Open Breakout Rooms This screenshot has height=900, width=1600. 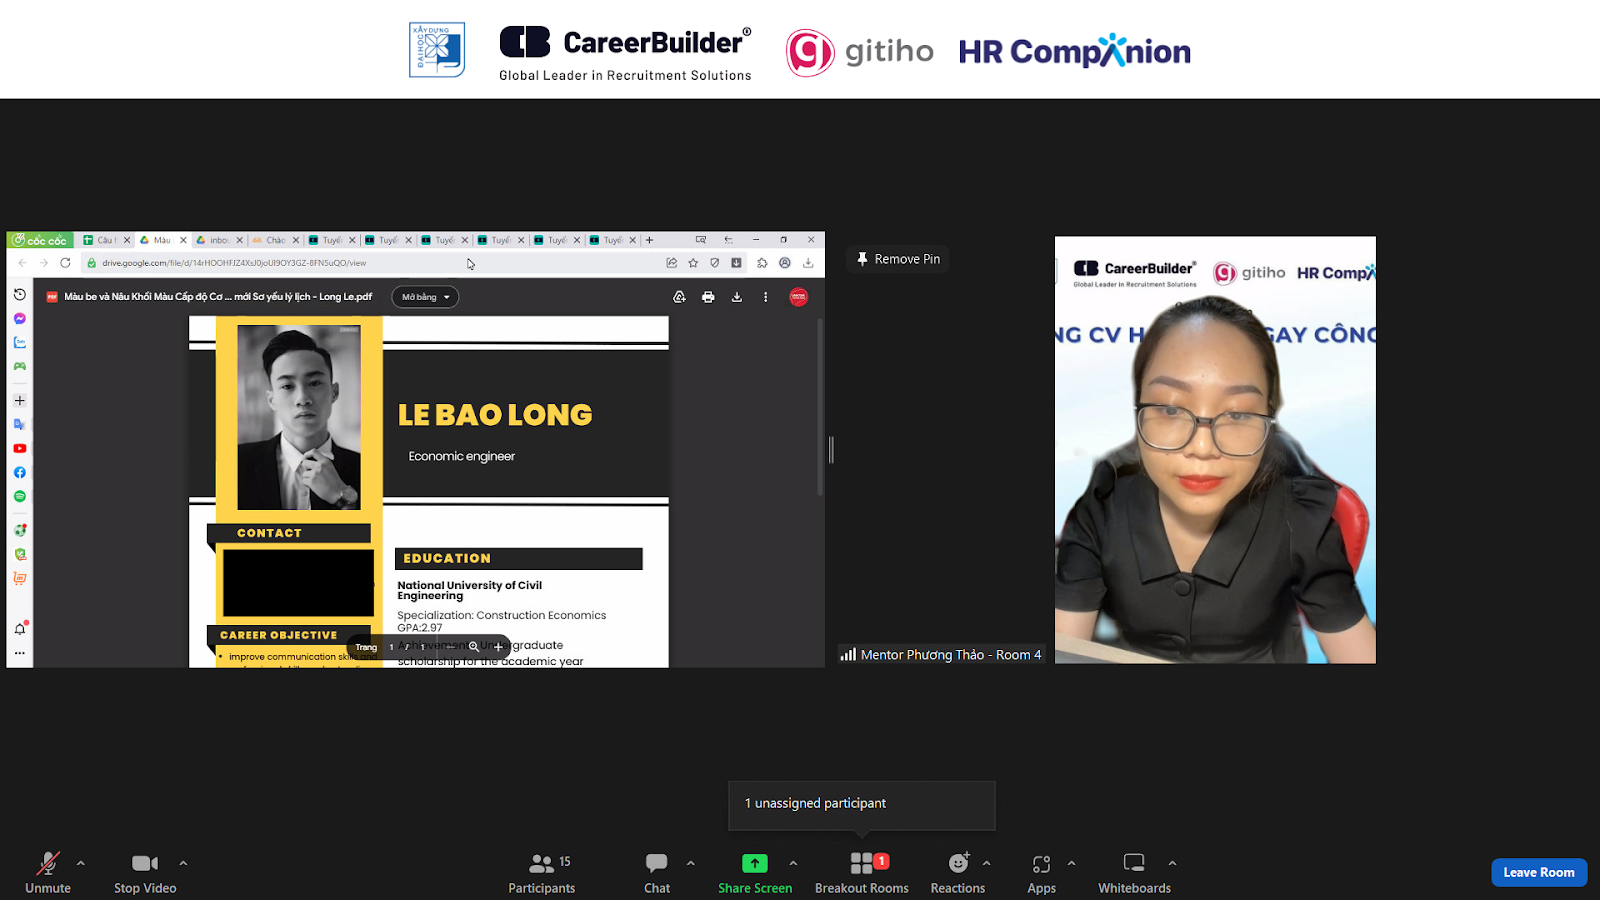coord(862,872)
